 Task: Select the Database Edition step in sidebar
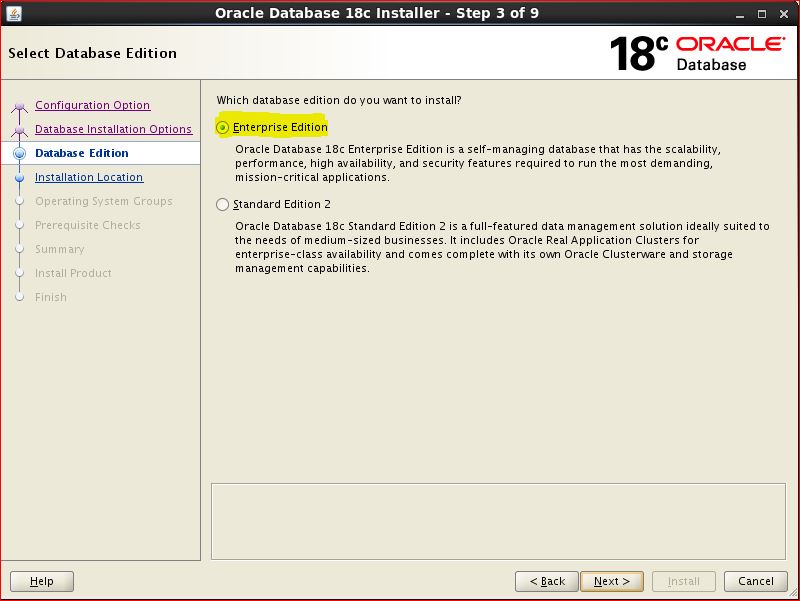pos(81,153)
